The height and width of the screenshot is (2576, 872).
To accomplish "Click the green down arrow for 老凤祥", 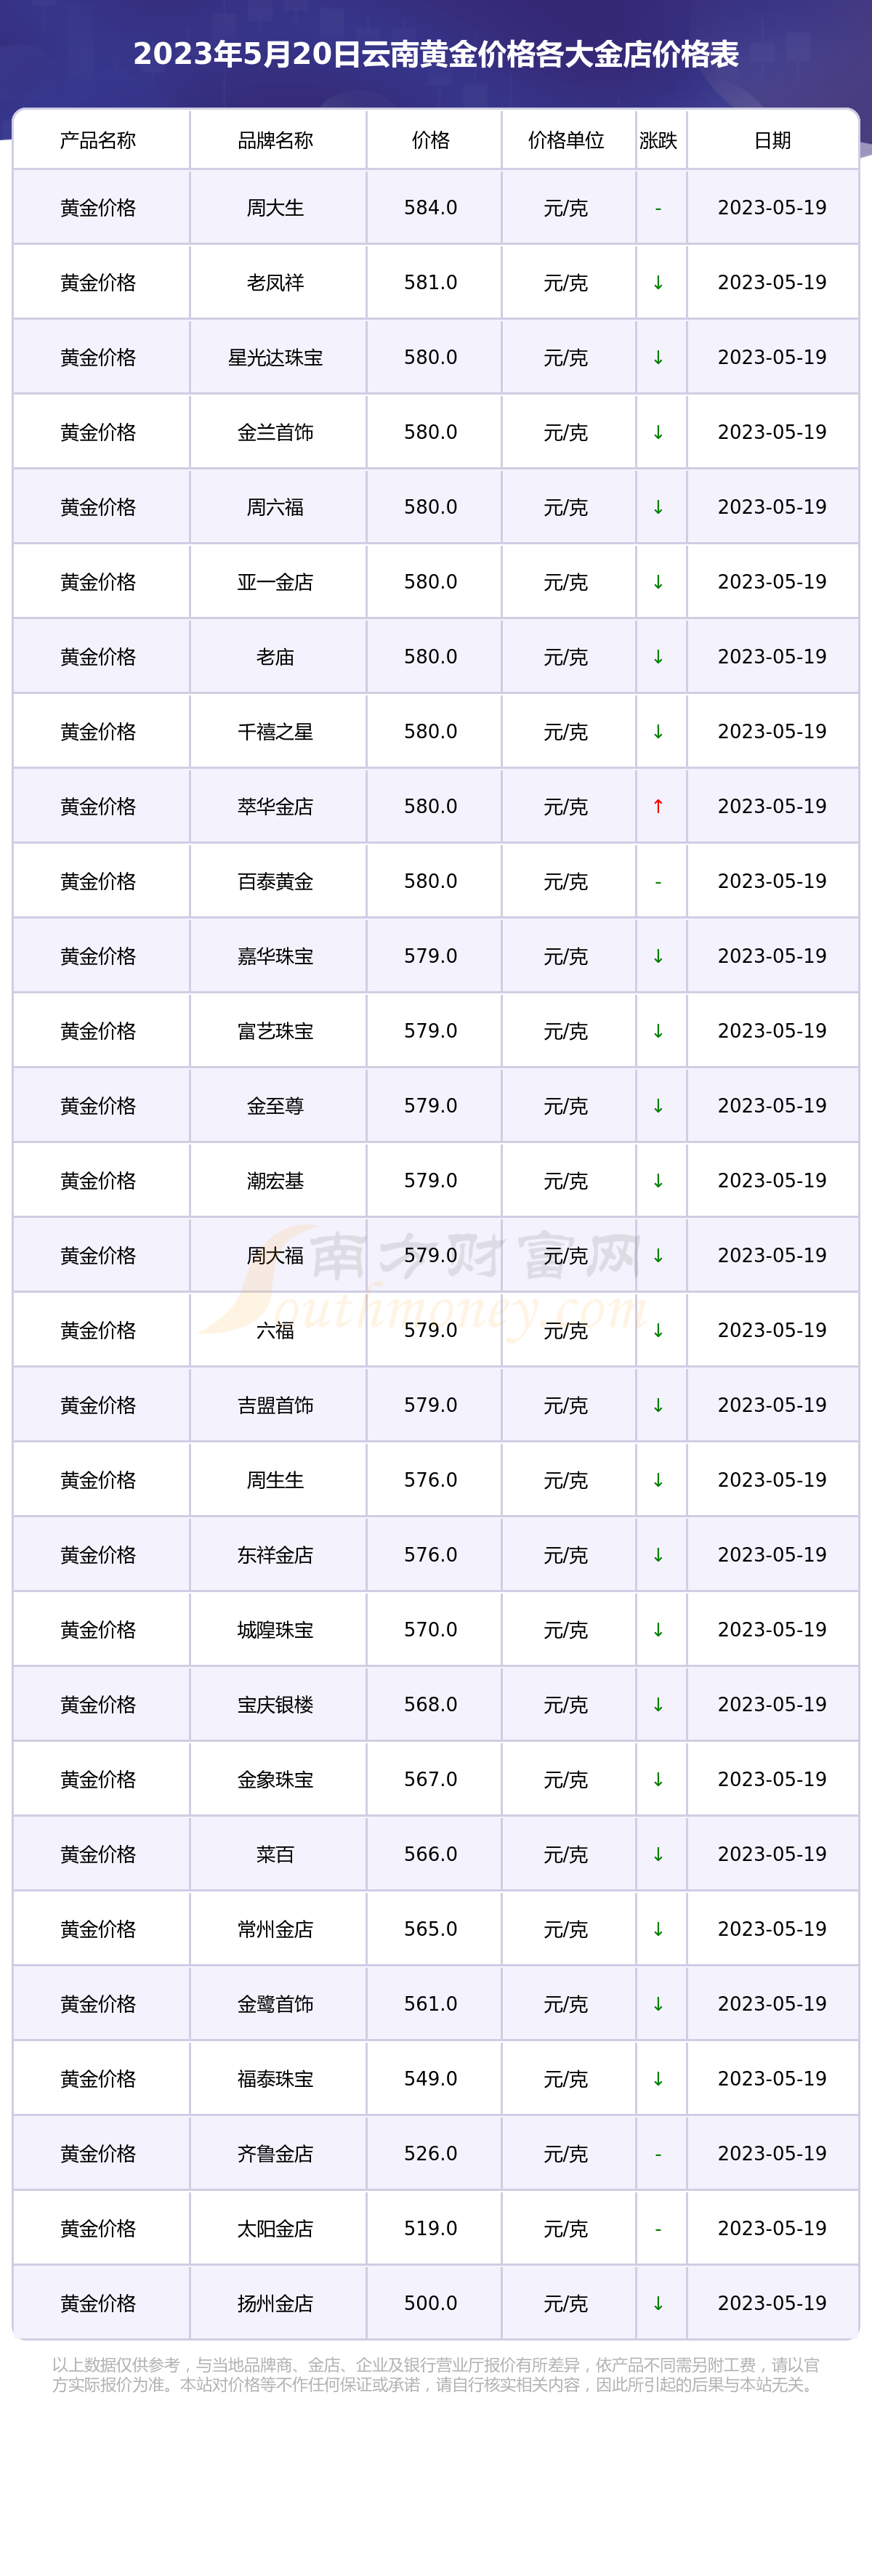I will pyautogui.click(x=658, y=282).
